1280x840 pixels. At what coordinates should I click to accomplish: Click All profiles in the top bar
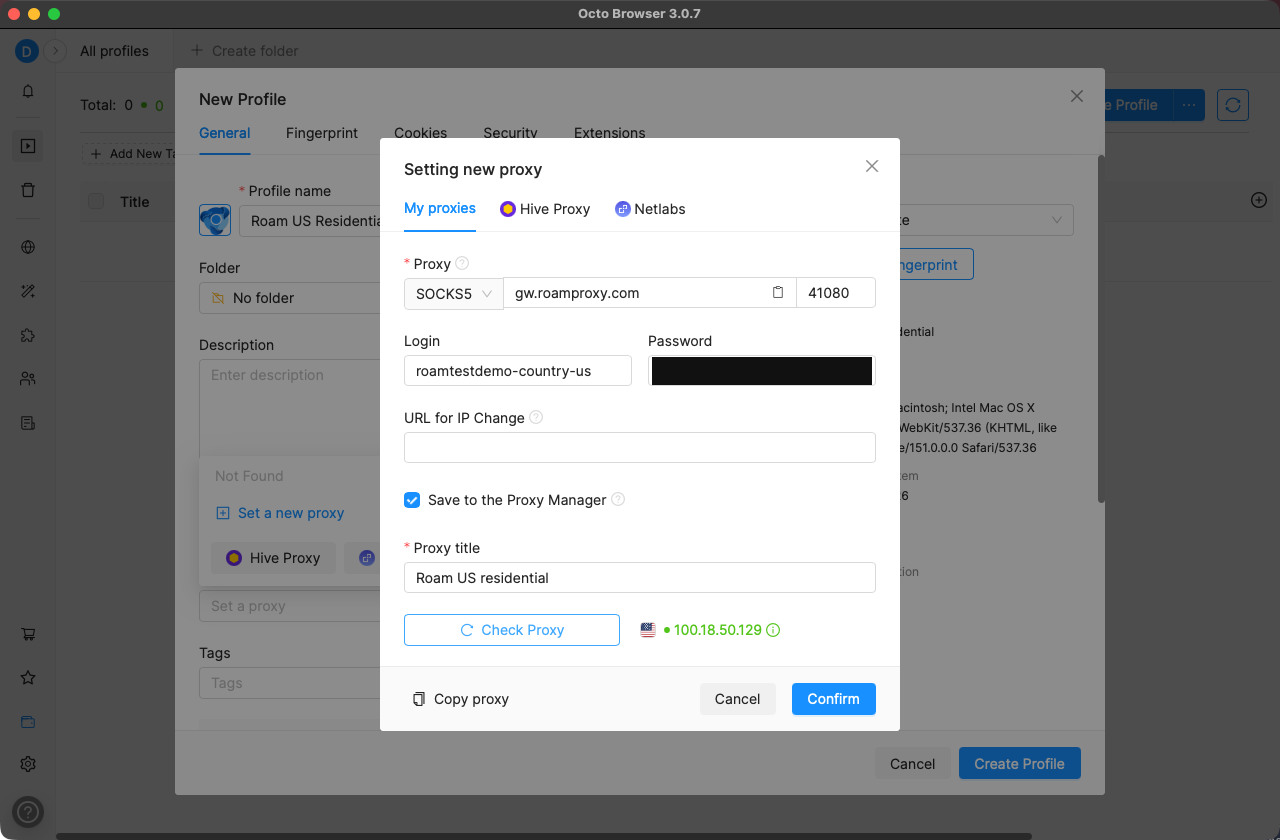pos(114,51)
